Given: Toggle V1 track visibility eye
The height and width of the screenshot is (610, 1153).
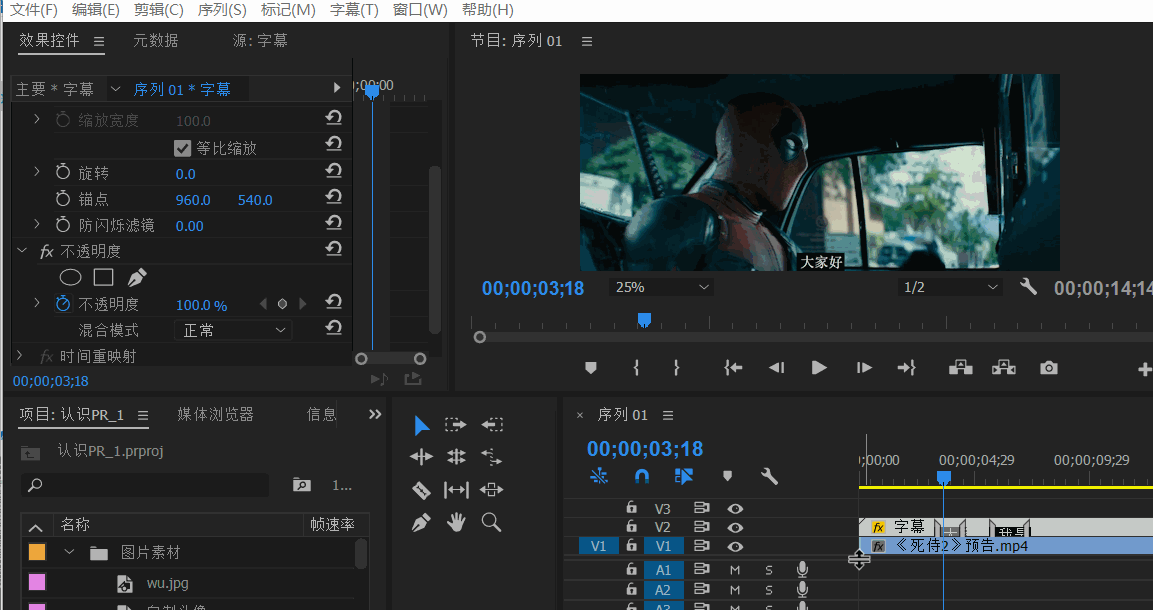Looking at the screenshot, I should [x=735, y=547].
